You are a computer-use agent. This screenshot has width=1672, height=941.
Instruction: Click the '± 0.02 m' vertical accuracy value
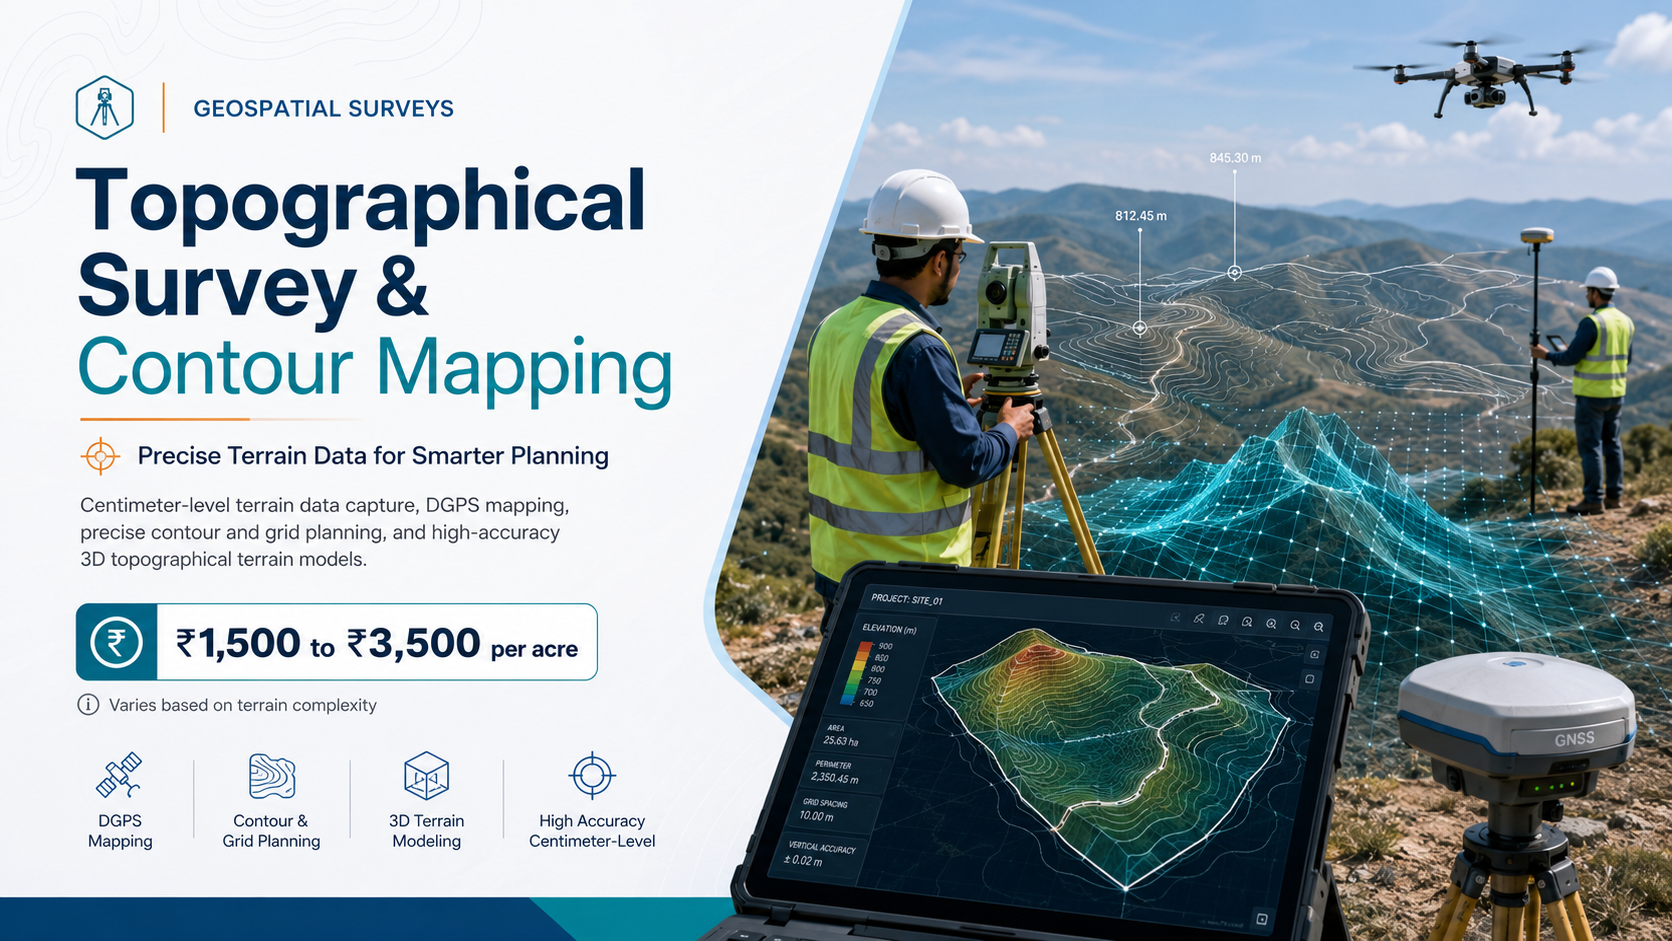803,860
